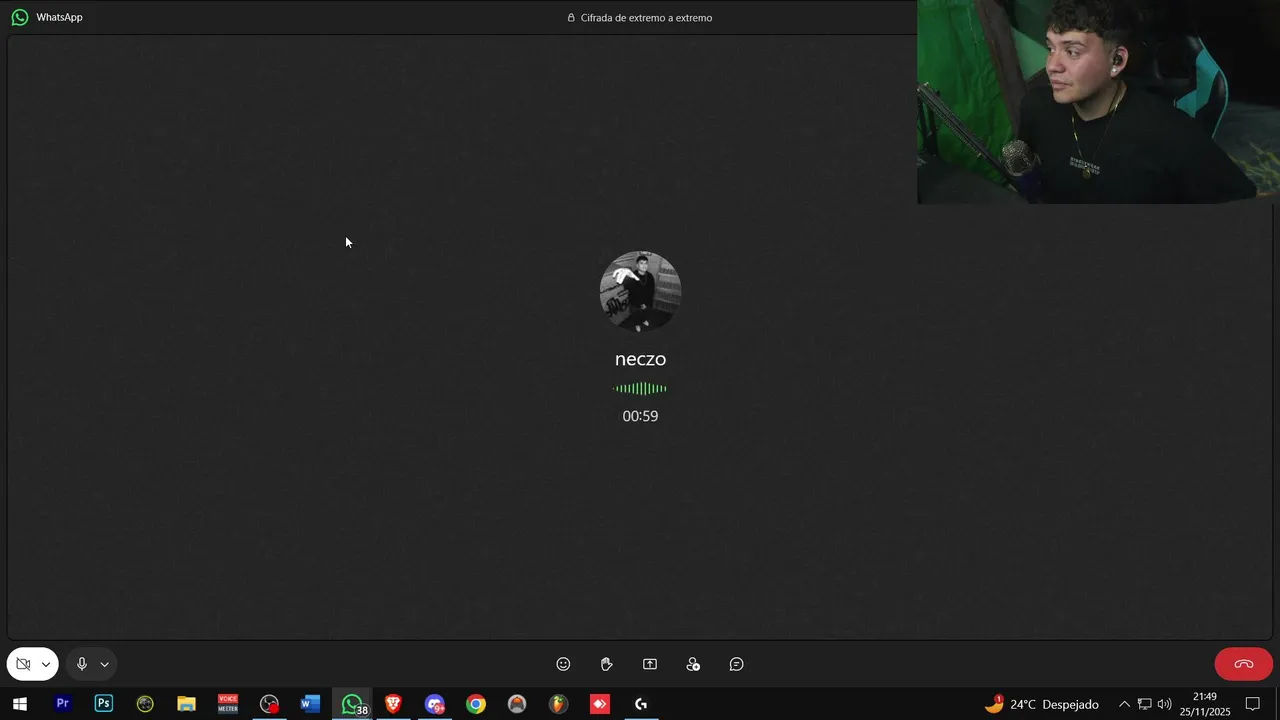The height and width of the screenshot is (720, 1280).
Task: Open FL Studio from taskbar
Action: (x=558, y=704)
